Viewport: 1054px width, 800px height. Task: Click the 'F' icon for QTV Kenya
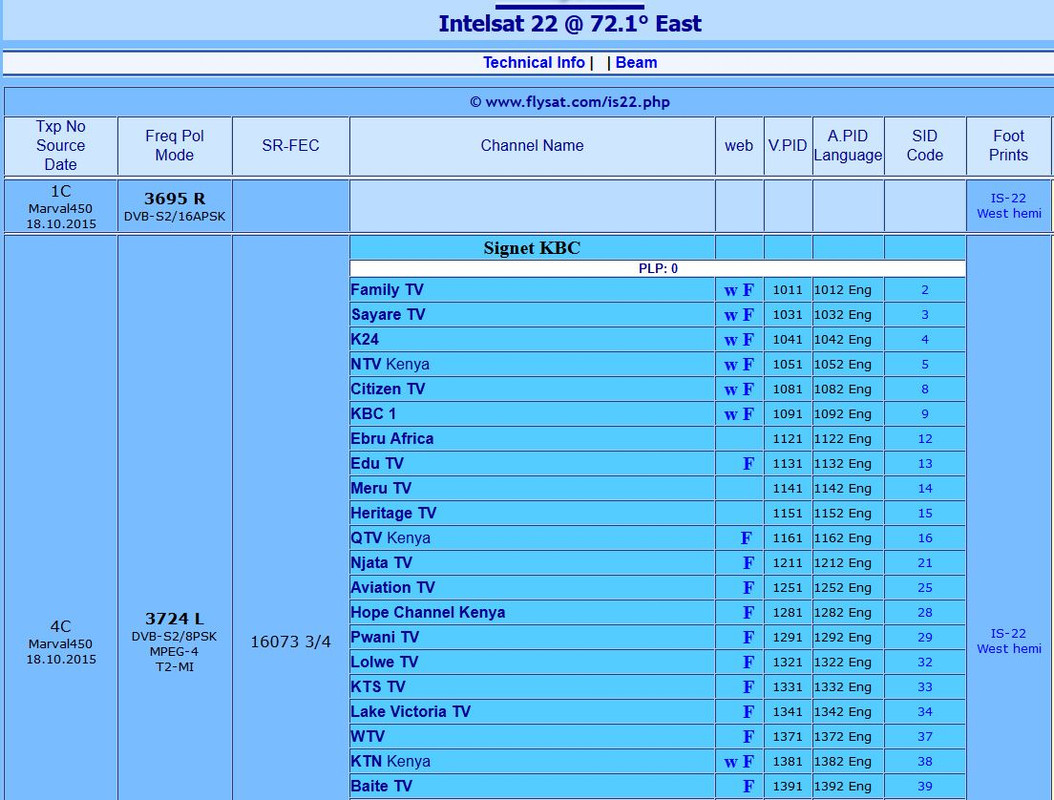tap(746, 539)
